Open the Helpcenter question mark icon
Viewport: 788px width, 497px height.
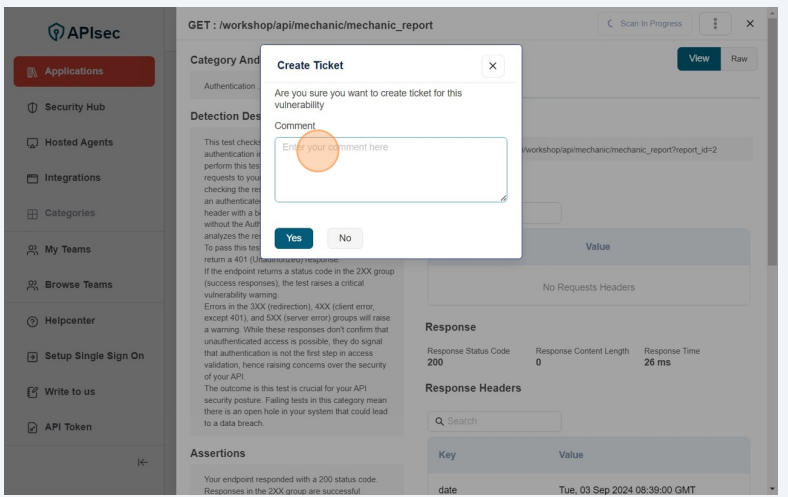pyautogui.click(x=32, y=321)
